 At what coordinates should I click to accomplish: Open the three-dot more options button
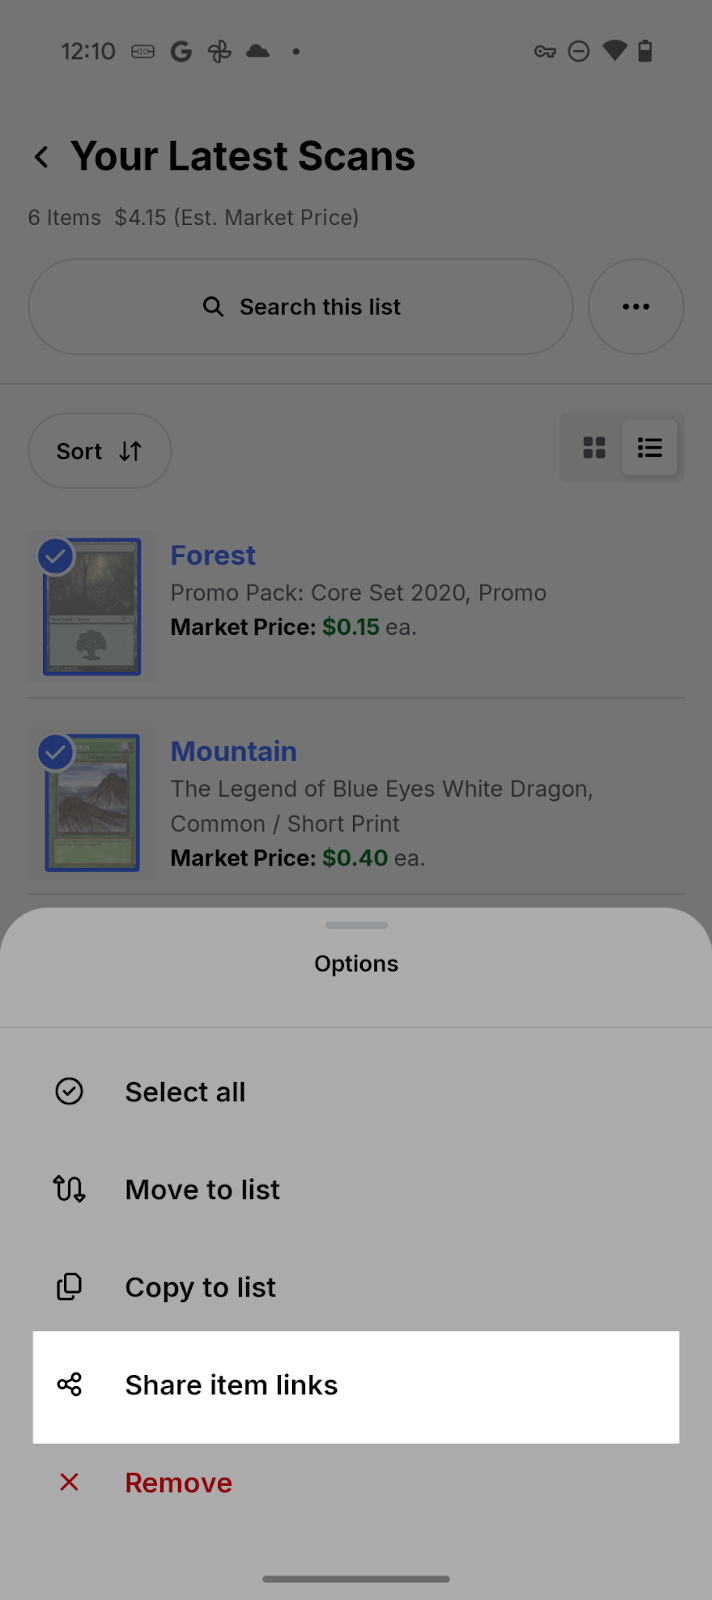(636, 307)
